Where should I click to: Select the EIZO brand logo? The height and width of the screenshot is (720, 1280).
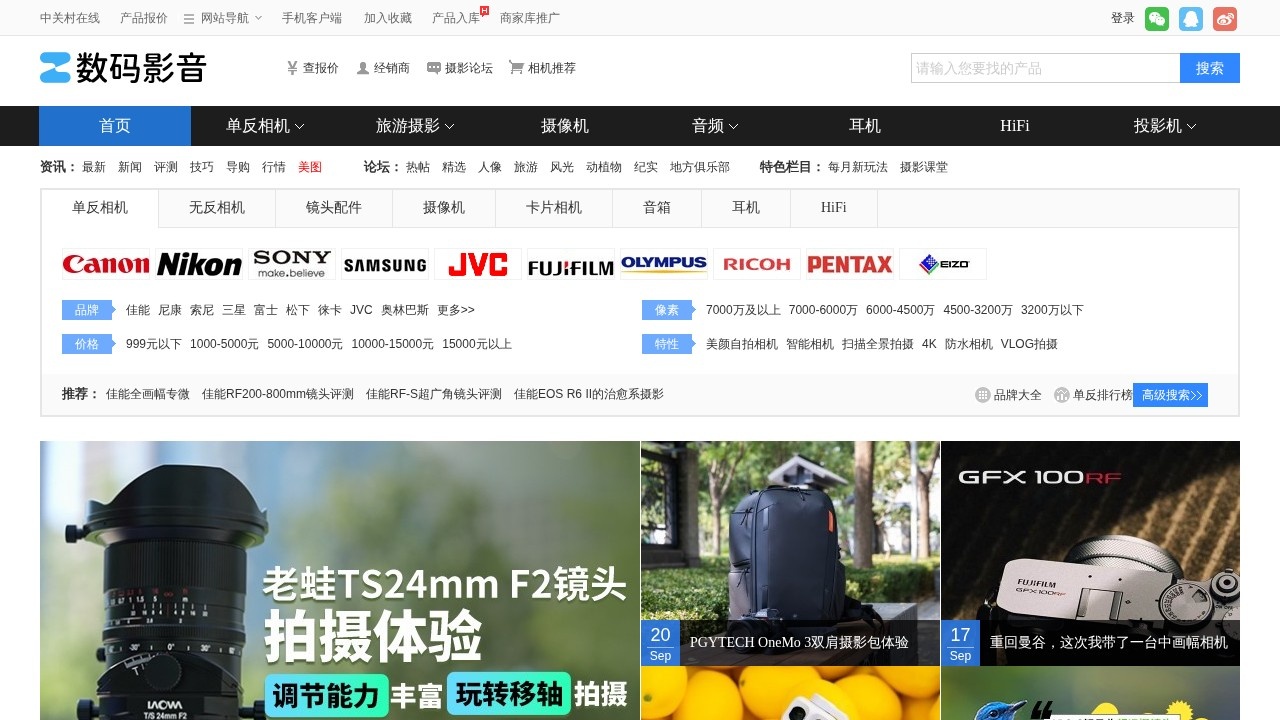[943, 264]
